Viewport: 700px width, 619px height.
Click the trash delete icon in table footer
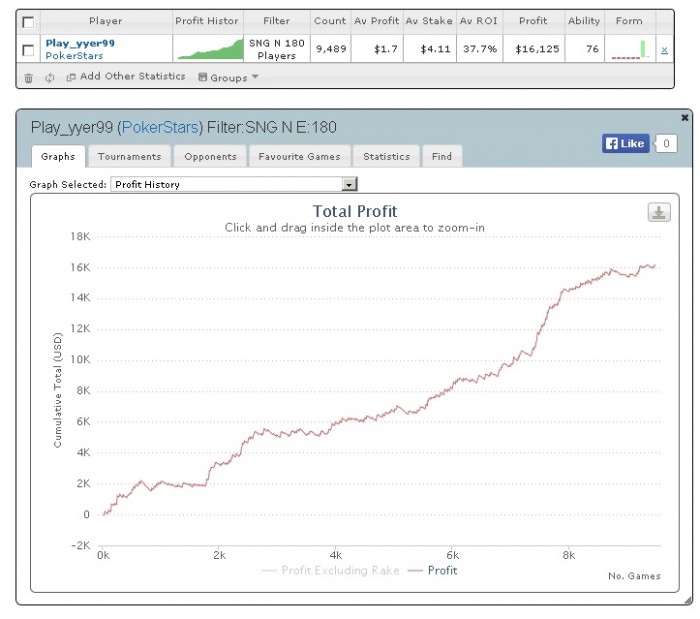point(29,78)
